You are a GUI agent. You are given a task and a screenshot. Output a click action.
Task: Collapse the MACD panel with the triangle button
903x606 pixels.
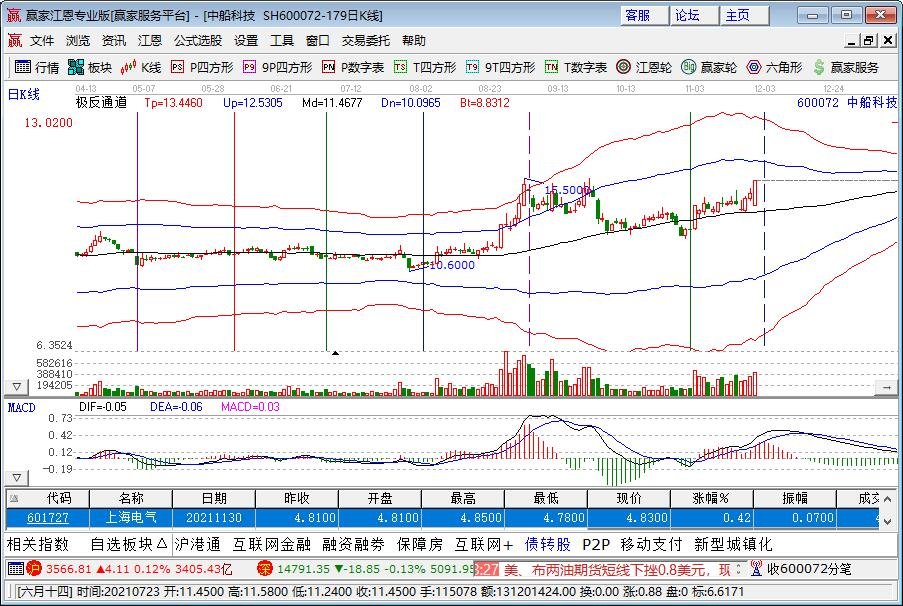coord(16,478)
